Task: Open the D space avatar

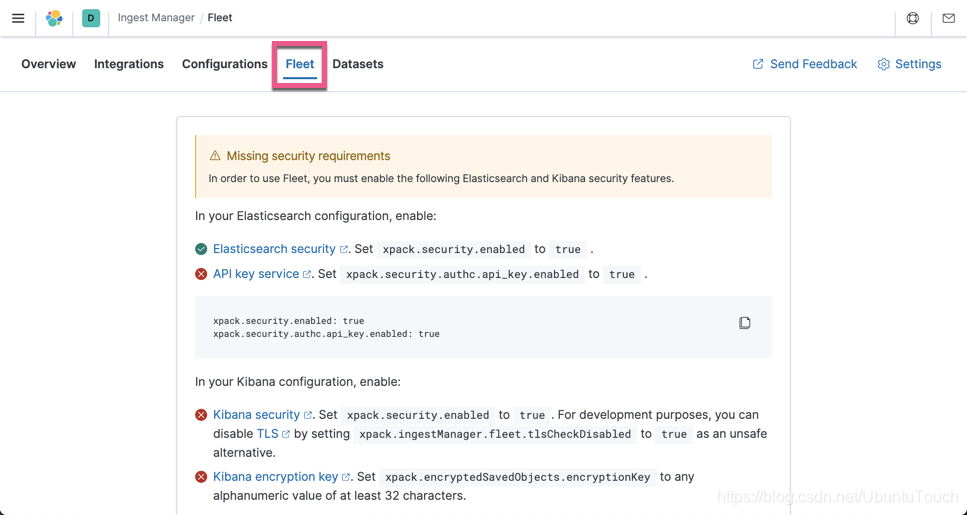Action: pos(91,18)
